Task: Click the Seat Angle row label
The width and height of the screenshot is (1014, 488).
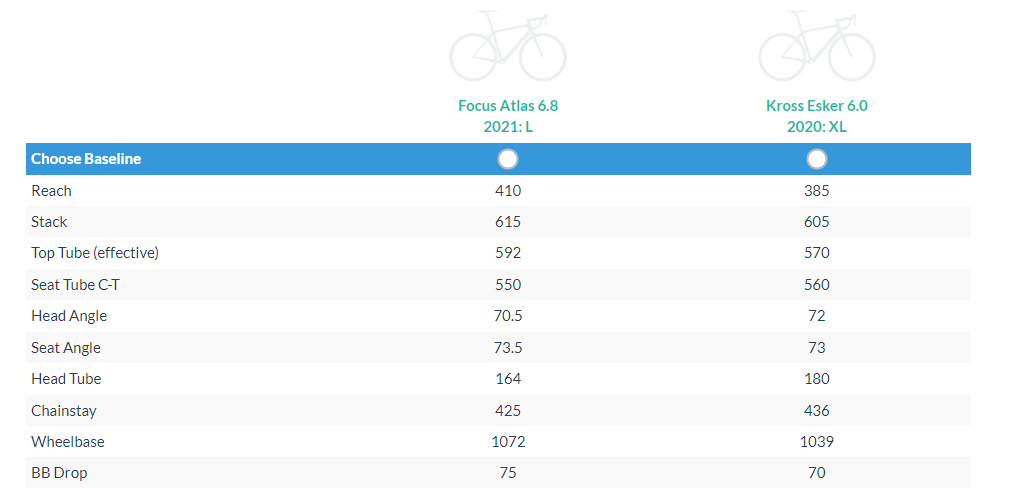Action: pos(66,348)
